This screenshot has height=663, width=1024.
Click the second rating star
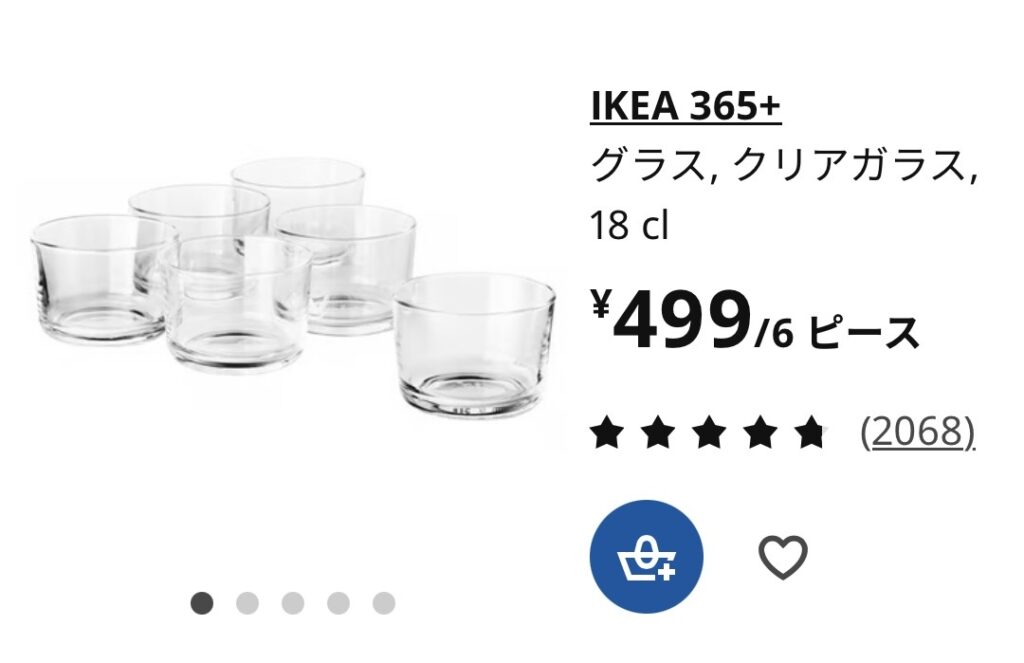pos(656,433)
